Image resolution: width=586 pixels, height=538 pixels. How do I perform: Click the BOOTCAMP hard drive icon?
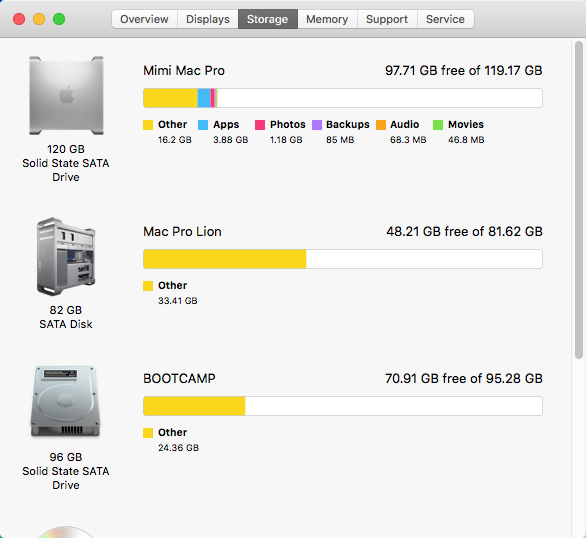pyautogui.click(x=66, y=401)
